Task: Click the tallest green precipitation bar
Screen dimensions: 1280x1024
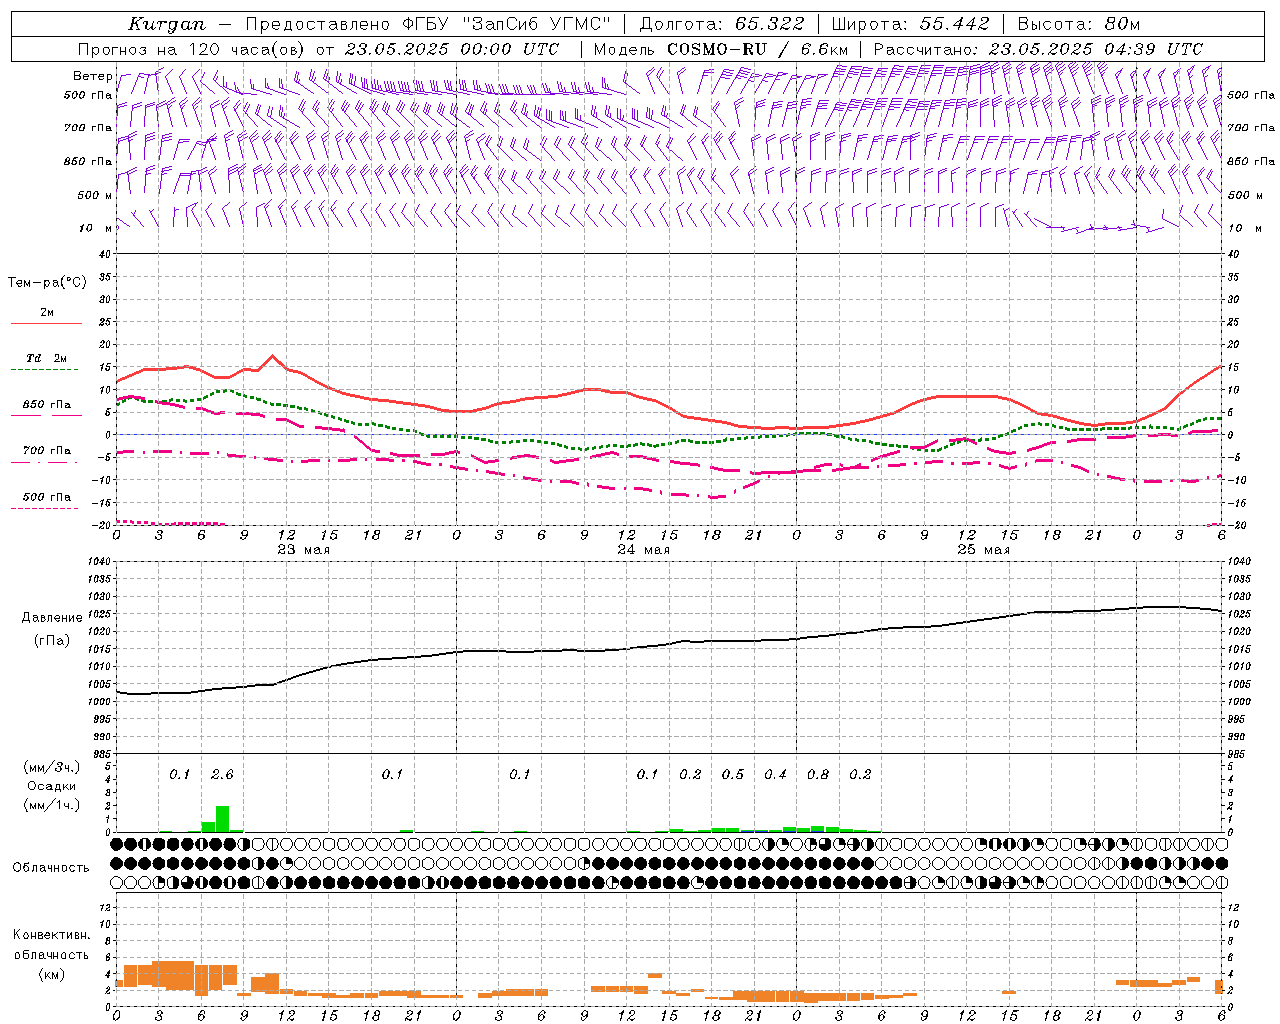Action: pos(222,819)
